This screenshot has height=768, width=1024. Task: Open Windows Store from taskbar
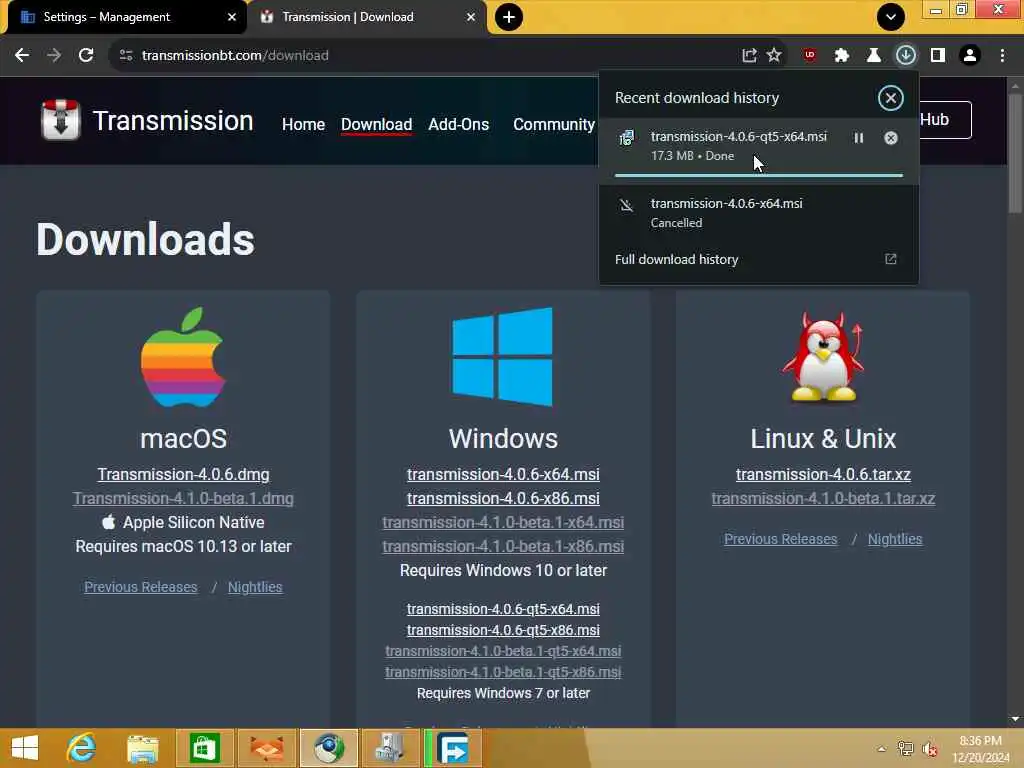[x=204, y=748]
